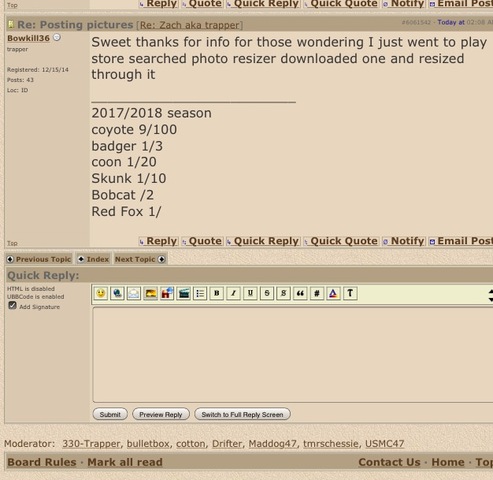The height and width of the screenshot is (480, 493).
Task: Insert email address using envelope icon
Action: [134, 293]
